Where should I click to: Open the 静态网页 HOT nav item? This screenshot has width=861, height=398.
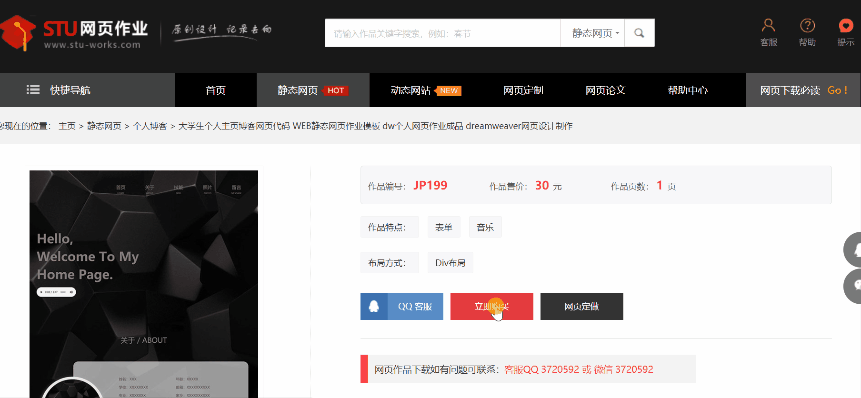tap(313, 90)
